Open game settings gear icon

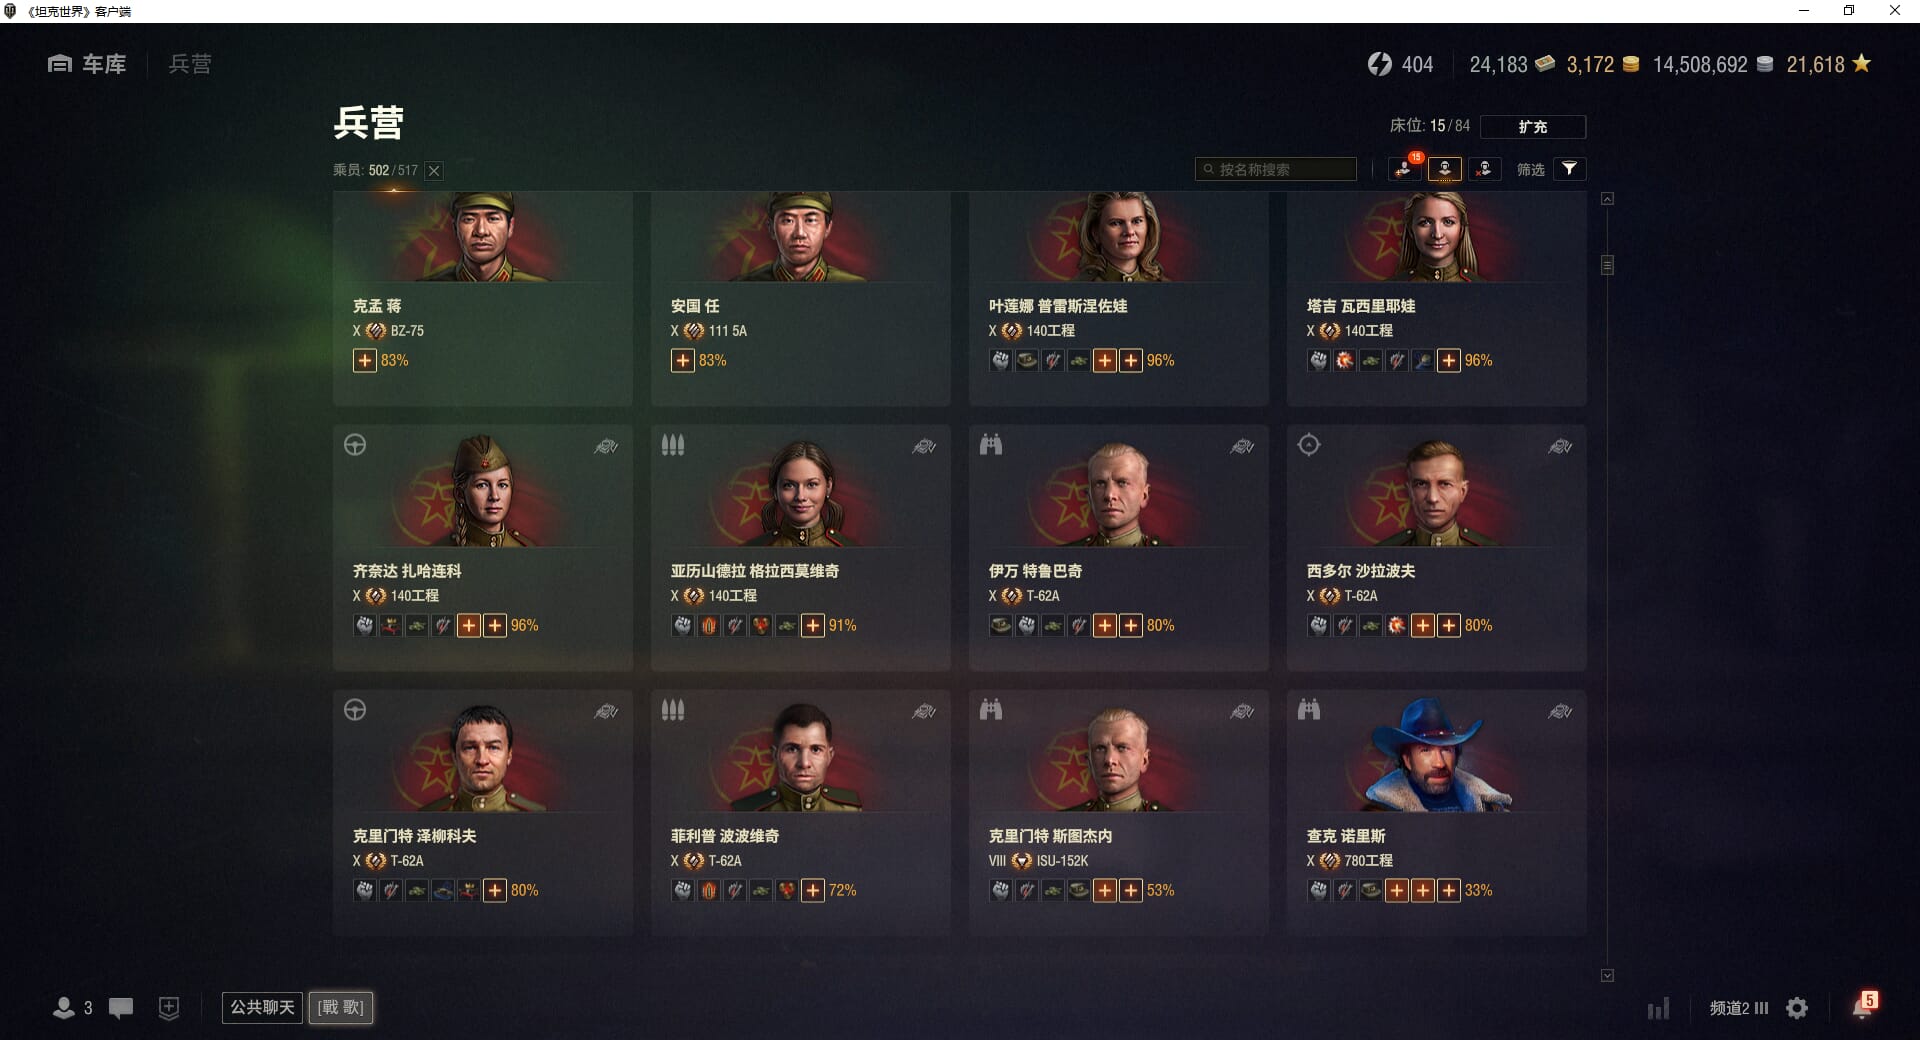pyautogui.click(x=1797, y=1008)
